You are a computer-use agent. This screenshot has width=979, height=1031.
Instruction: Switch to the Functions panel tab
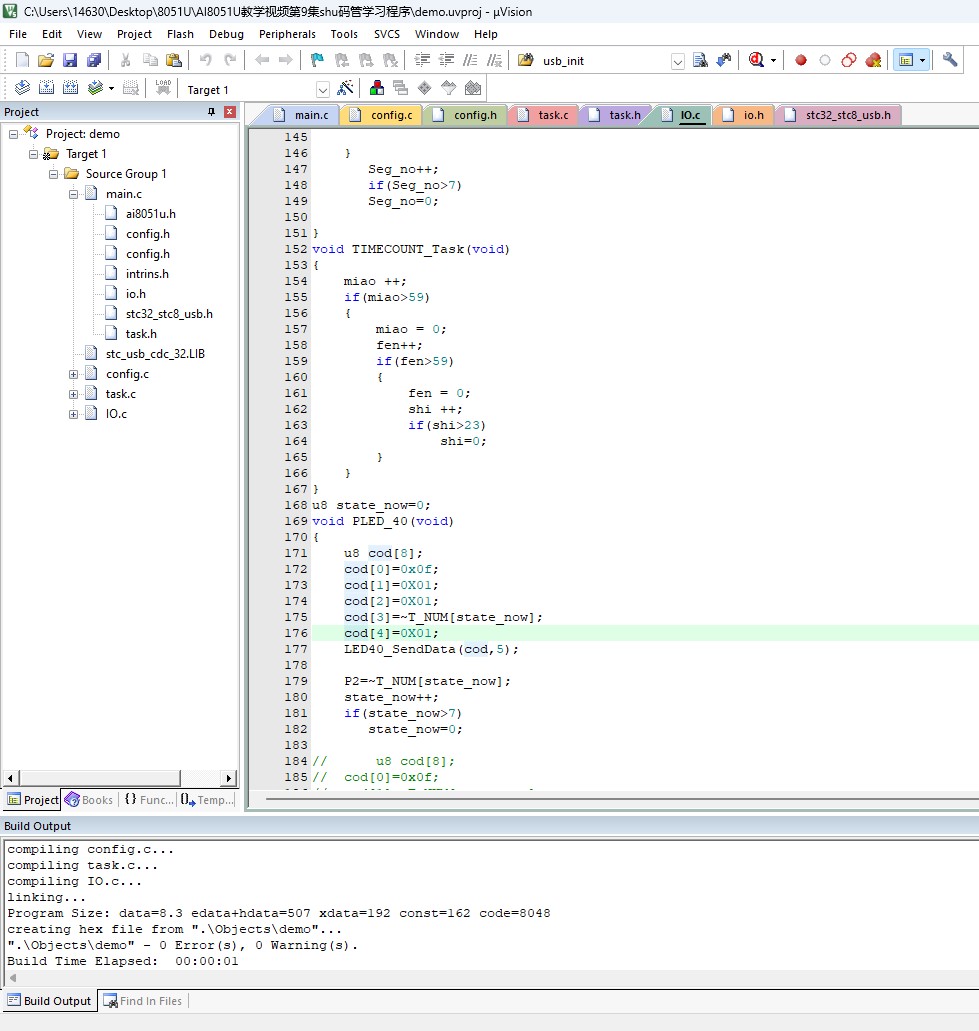pos(149,800)
